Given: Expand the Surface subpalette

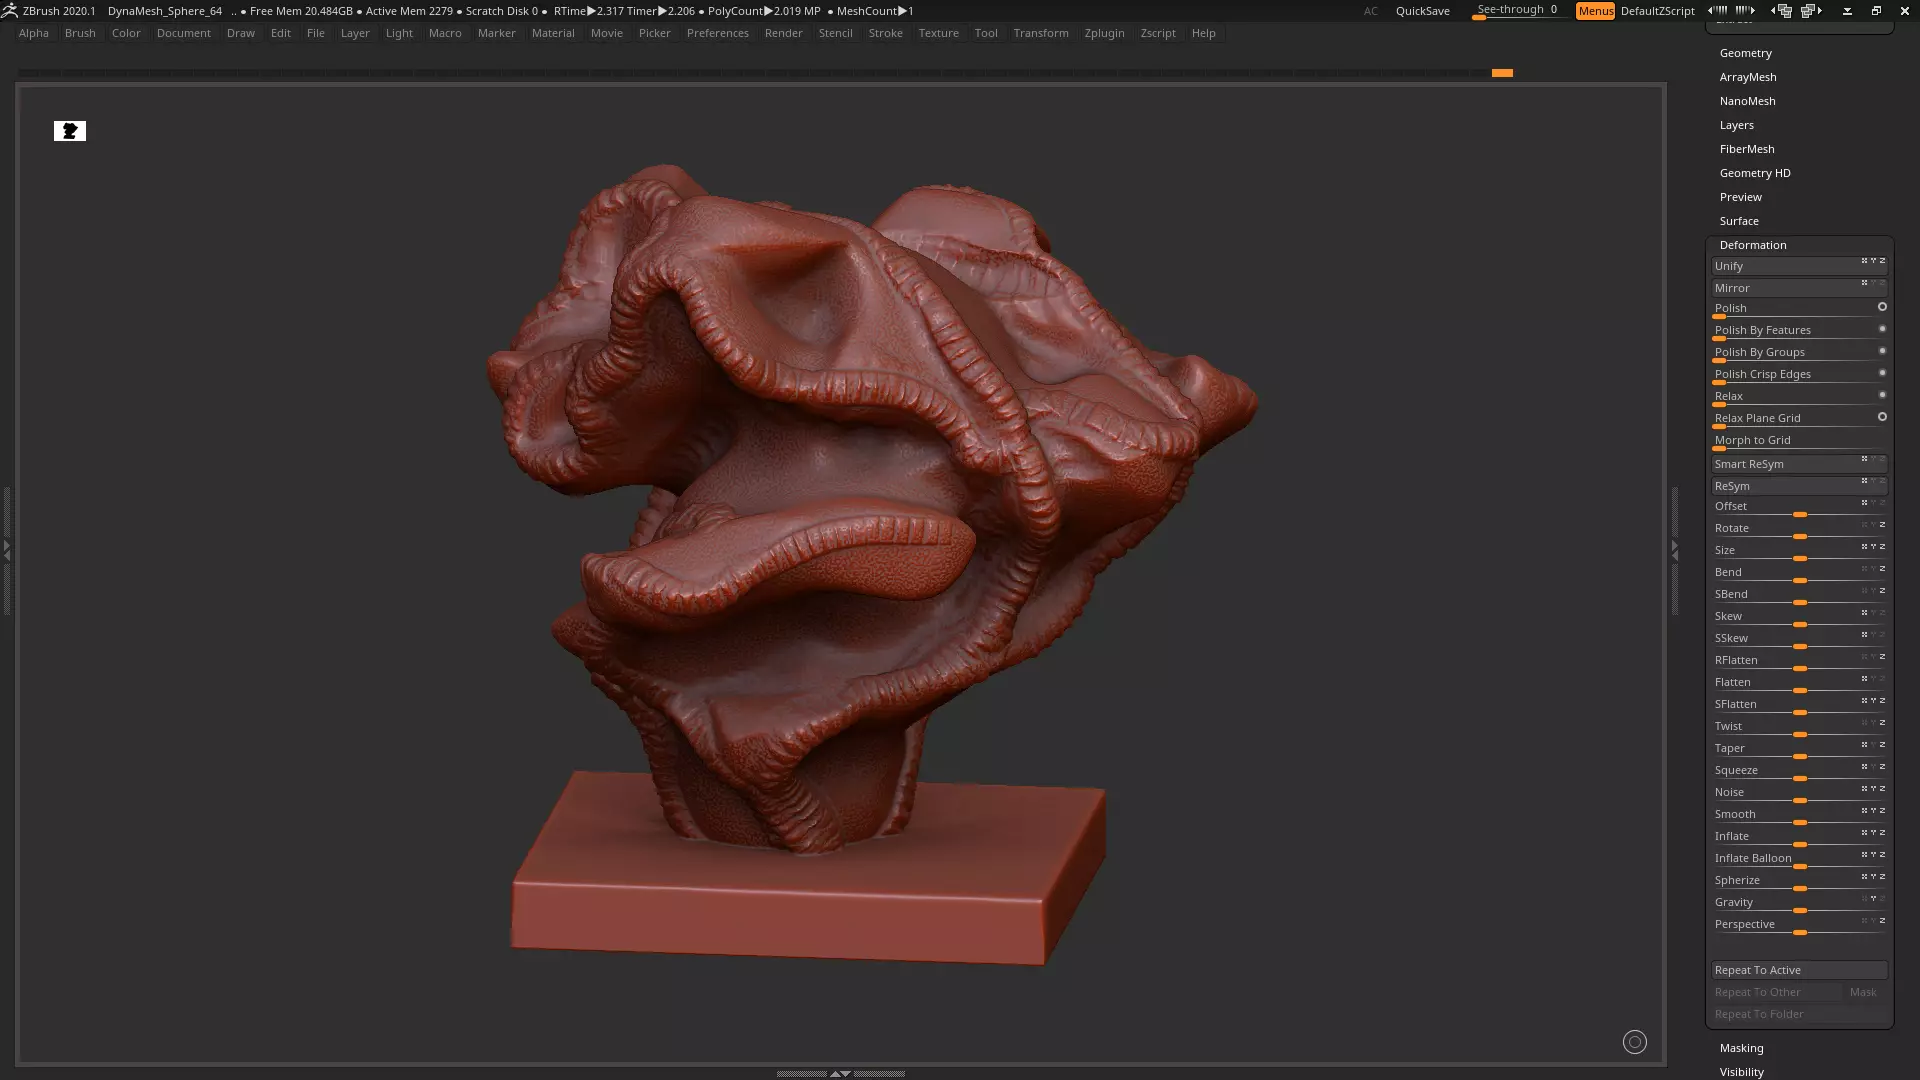Looking at the screenshot, I should 1738,221.
